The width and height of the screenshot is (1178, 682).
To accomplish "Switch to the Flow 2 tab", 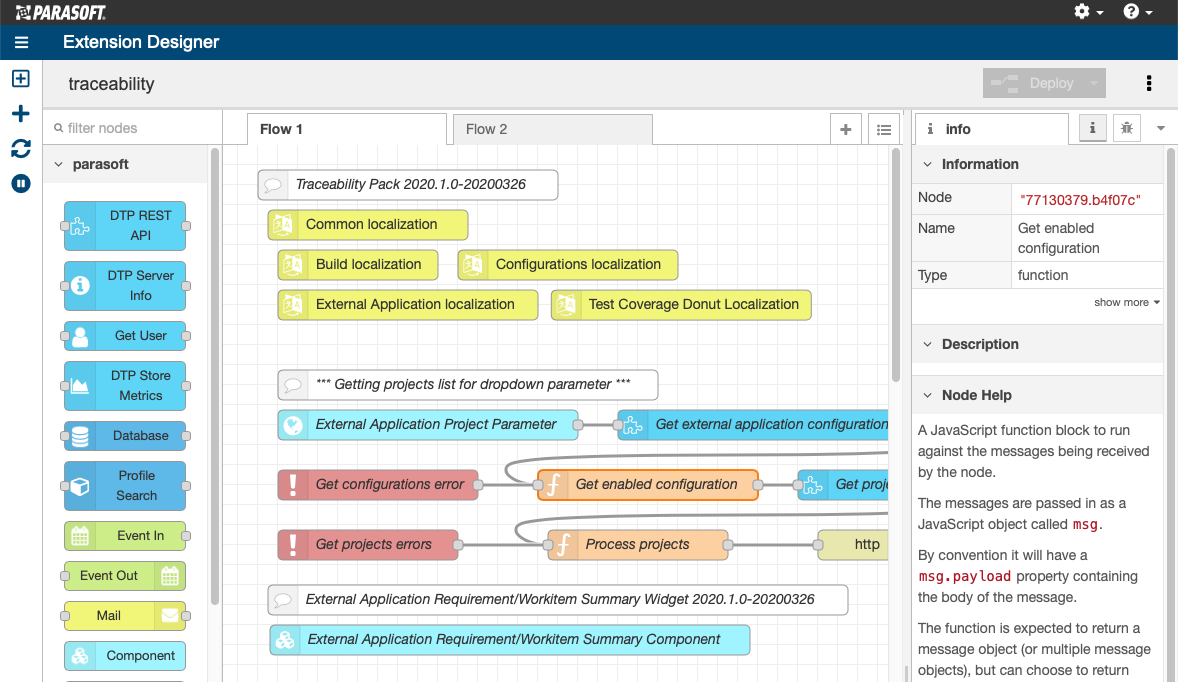I will [552, 129].
